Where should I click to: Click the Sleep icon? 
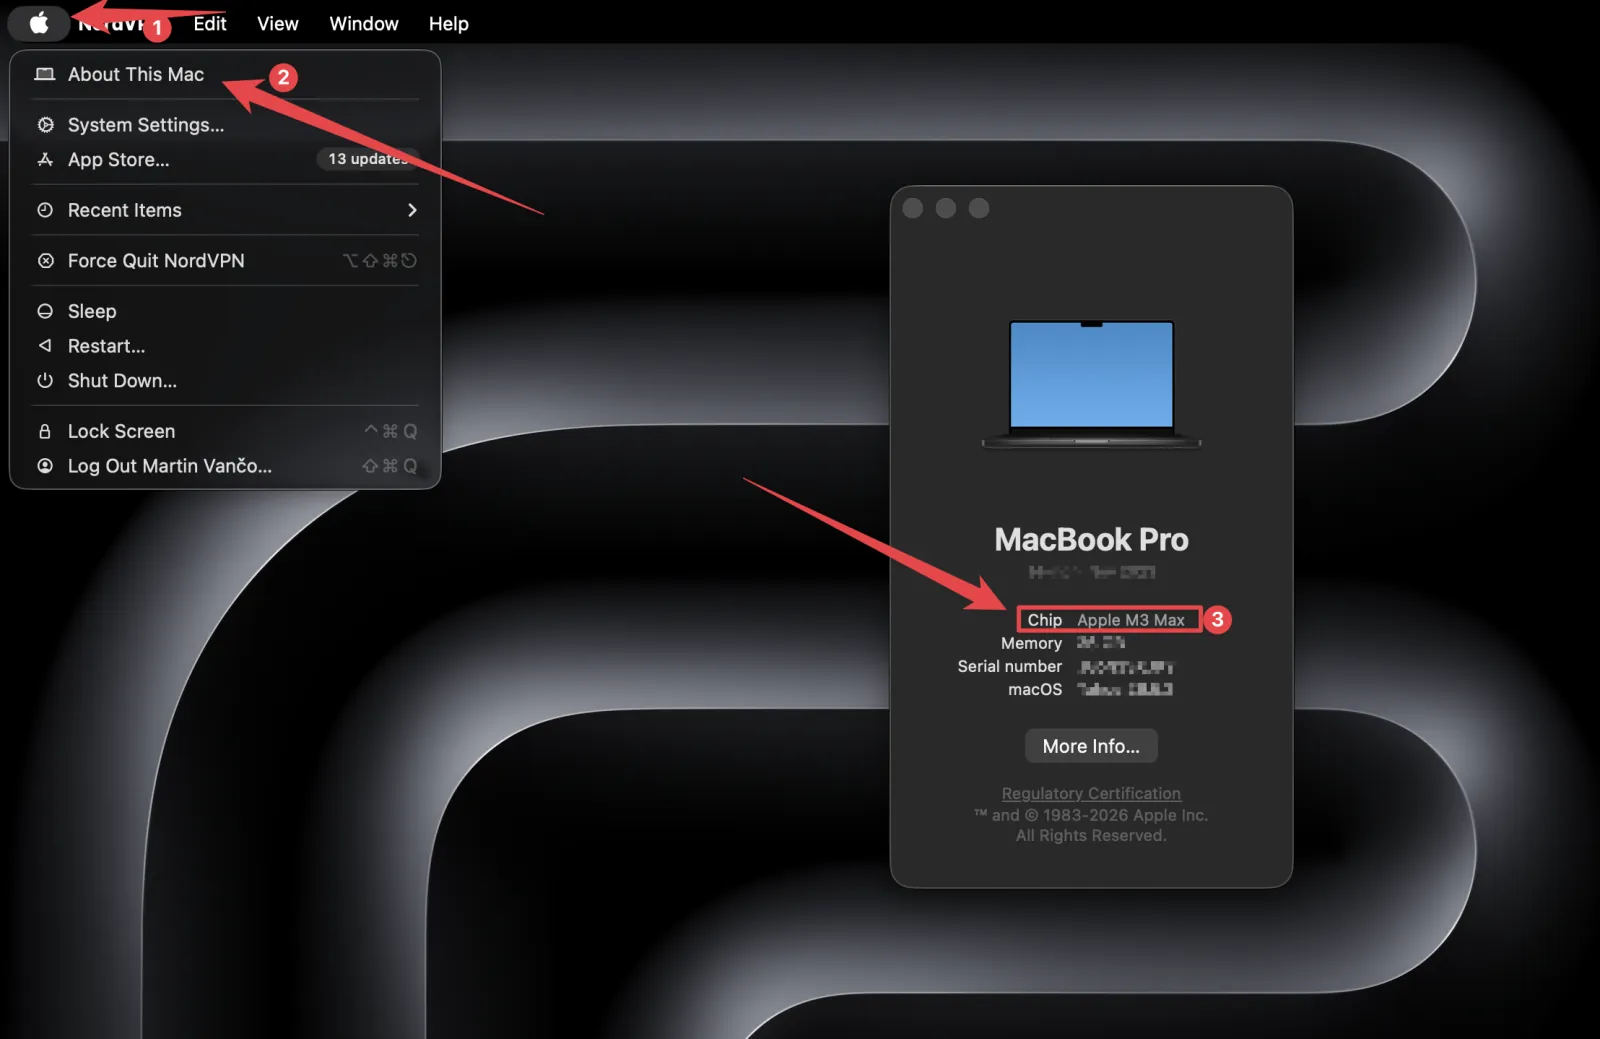coord(45,311)
